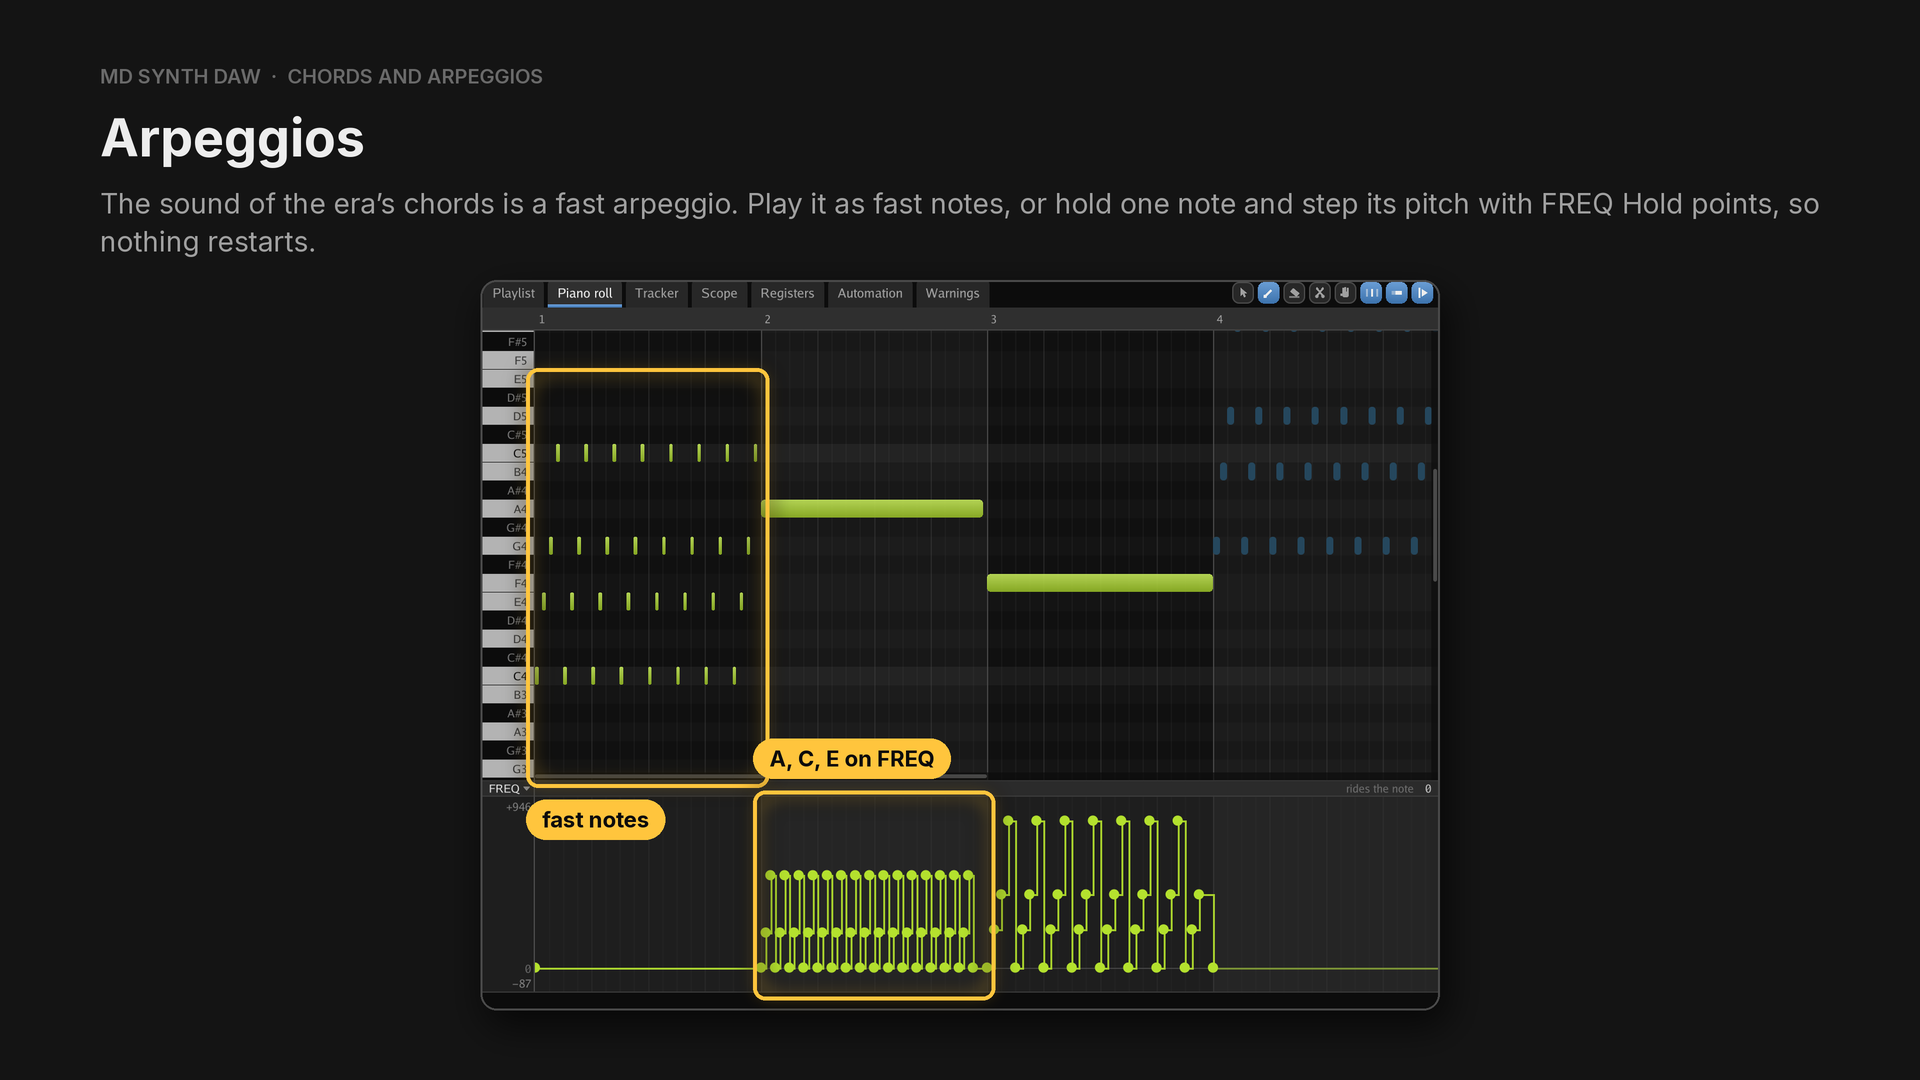Click the B4 piano key
The height and width of the screenshot is (1080, 1920).
point(508,472)
